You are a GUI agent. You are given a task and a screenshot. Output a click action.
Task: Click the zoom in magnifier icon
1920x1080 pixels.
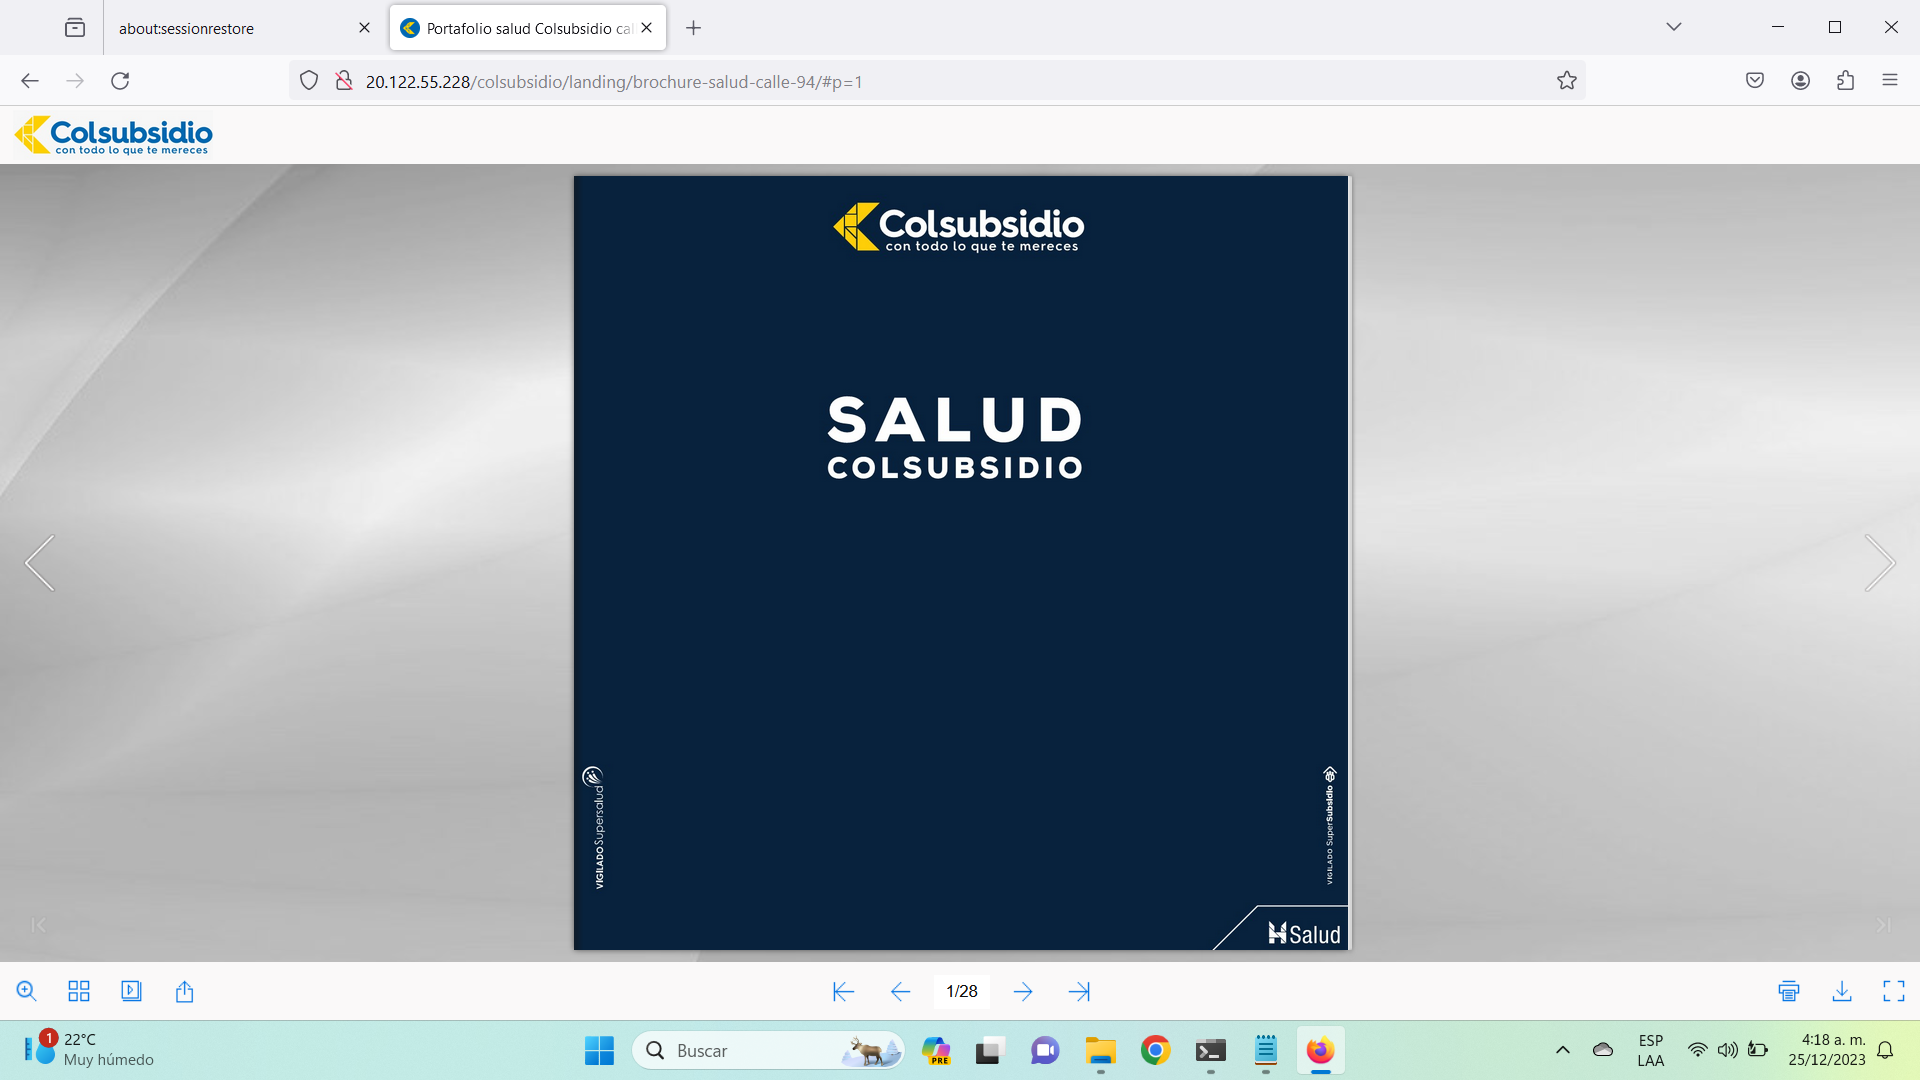[x=27, y=991]
